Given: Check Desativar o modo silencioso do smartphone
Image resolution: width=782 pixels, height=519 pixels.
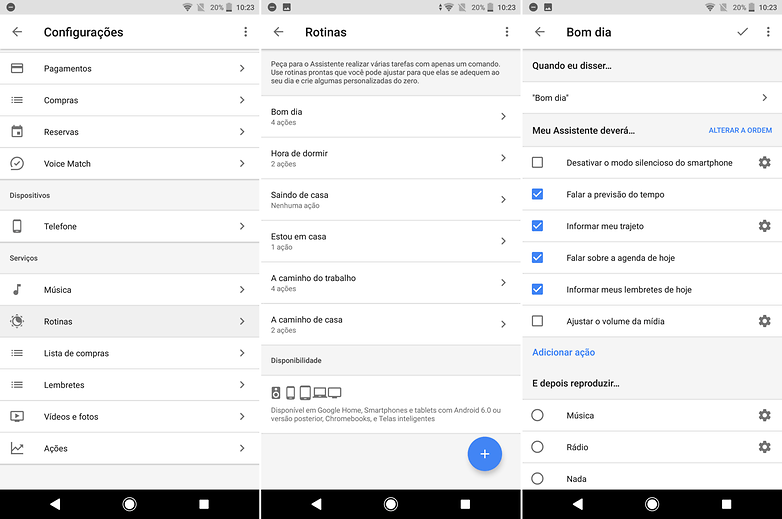Looking at the screenshot, I should point(537,163).
